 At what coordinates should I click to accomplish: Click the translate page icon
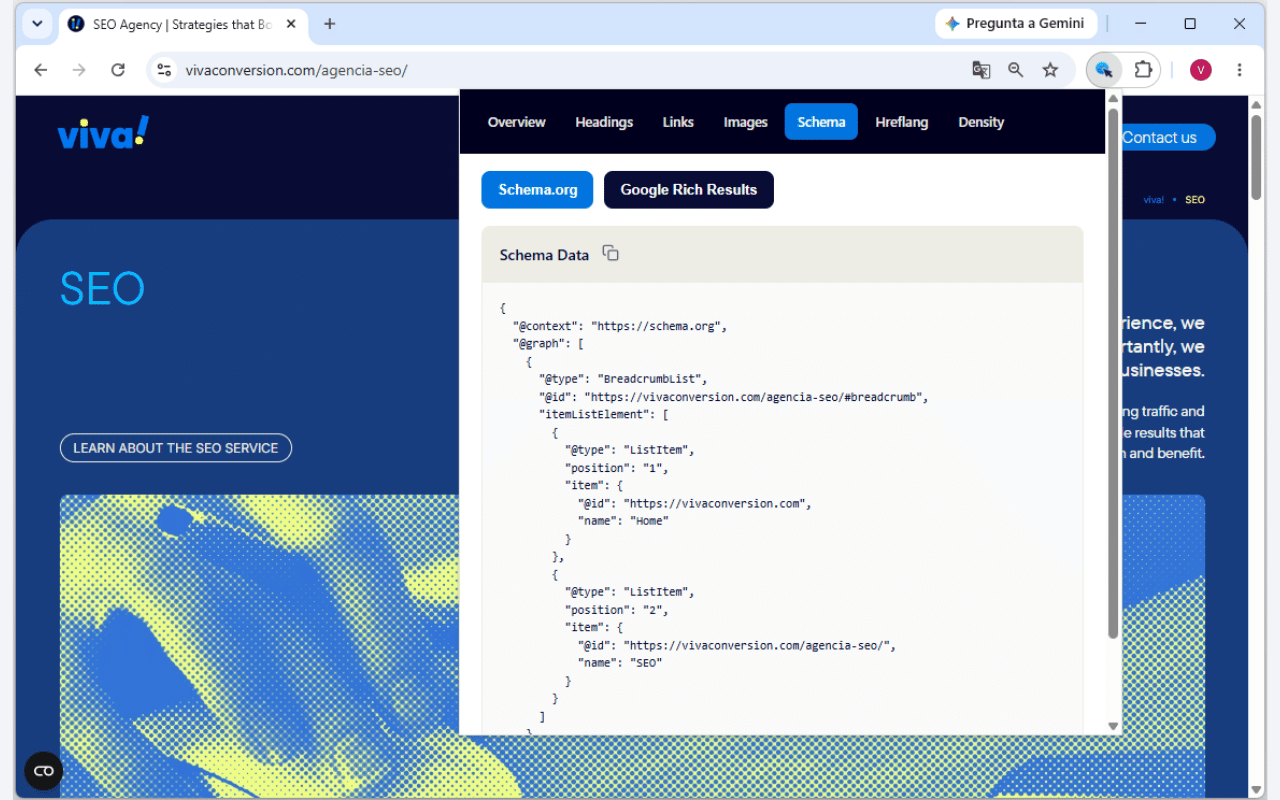pos(981,70)
